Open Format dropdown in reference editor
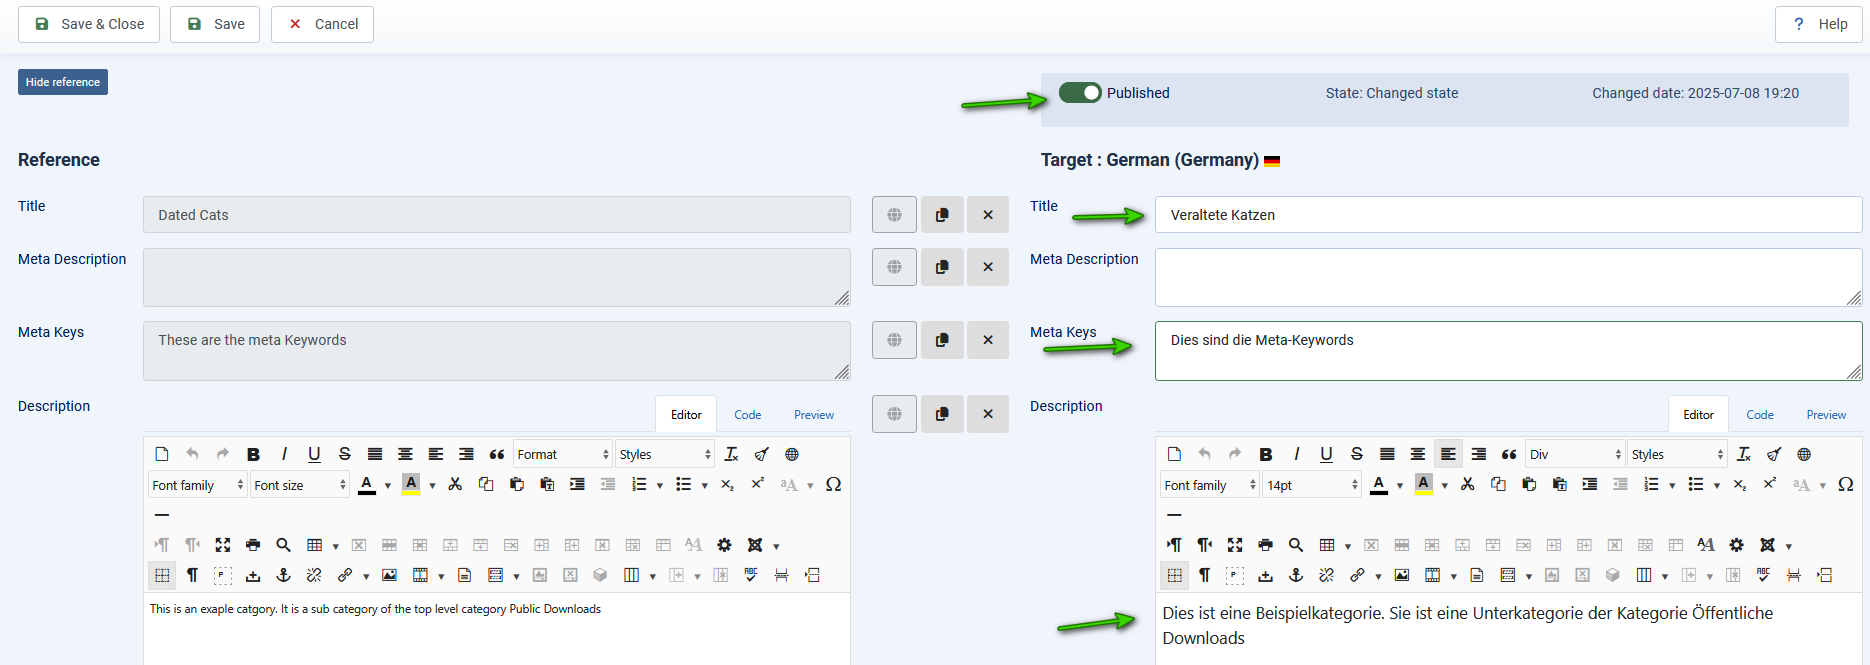The image size is (1870, 665). click(563, 454)
